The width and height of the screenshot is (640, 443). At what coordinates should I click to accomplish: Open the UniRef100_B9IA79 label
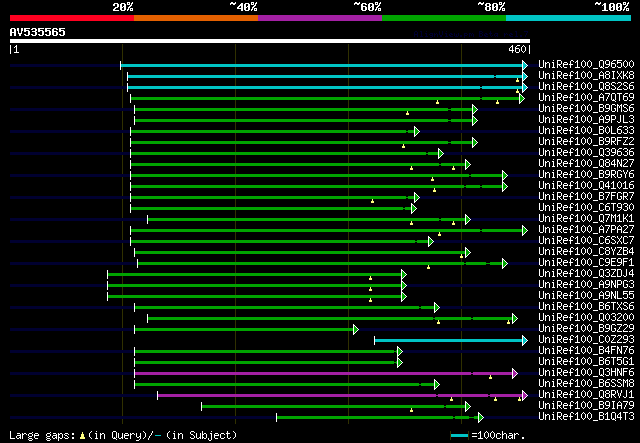coord(586,406)
